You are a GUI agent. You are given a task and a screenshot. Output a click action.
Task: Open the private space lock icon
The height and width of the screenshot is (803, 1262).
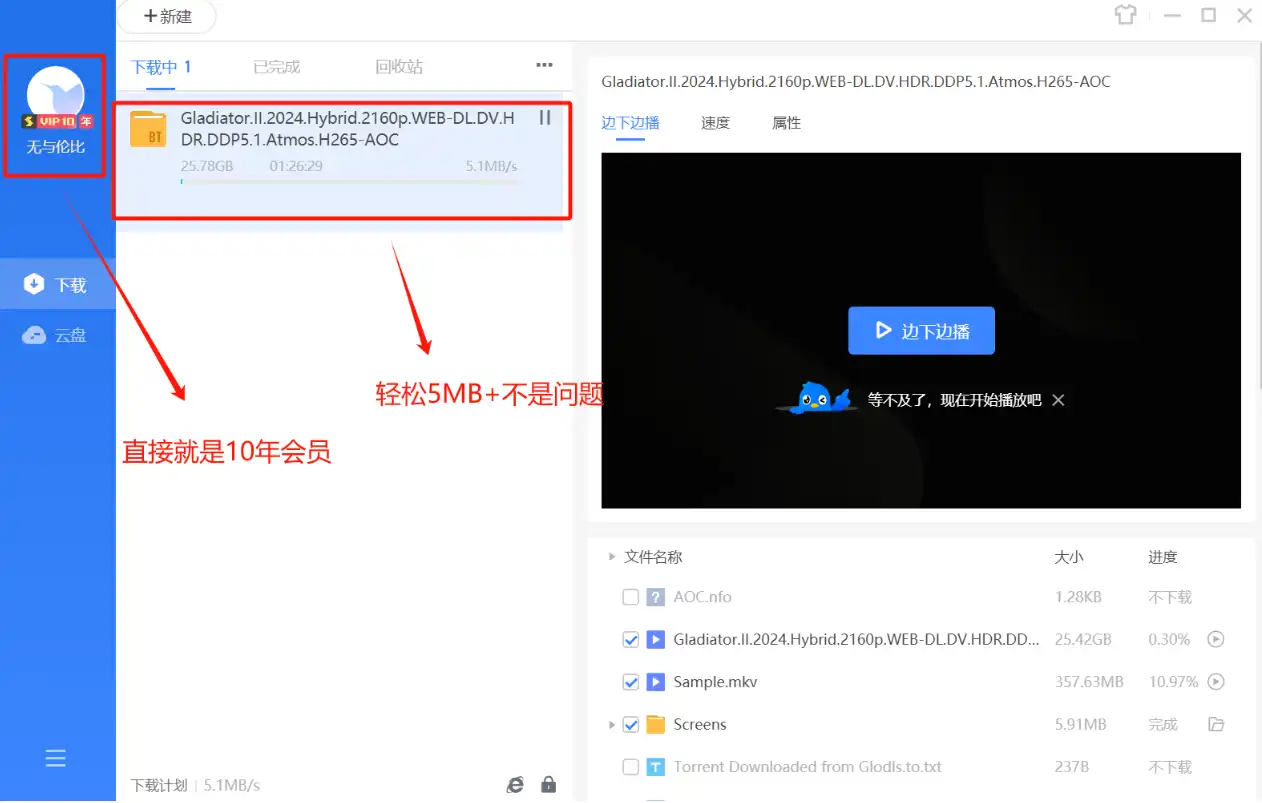click(x=548, y=785)
